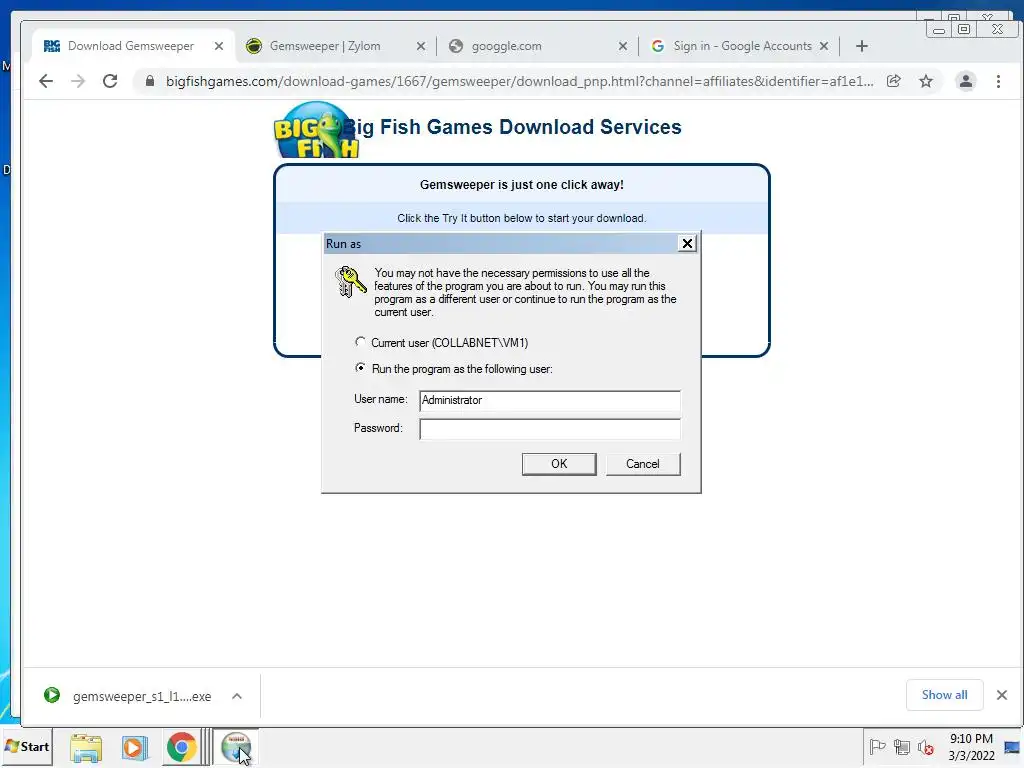Open a new browser tab
Viewport: 1024px width, 768px height.
tap(861, 46)
